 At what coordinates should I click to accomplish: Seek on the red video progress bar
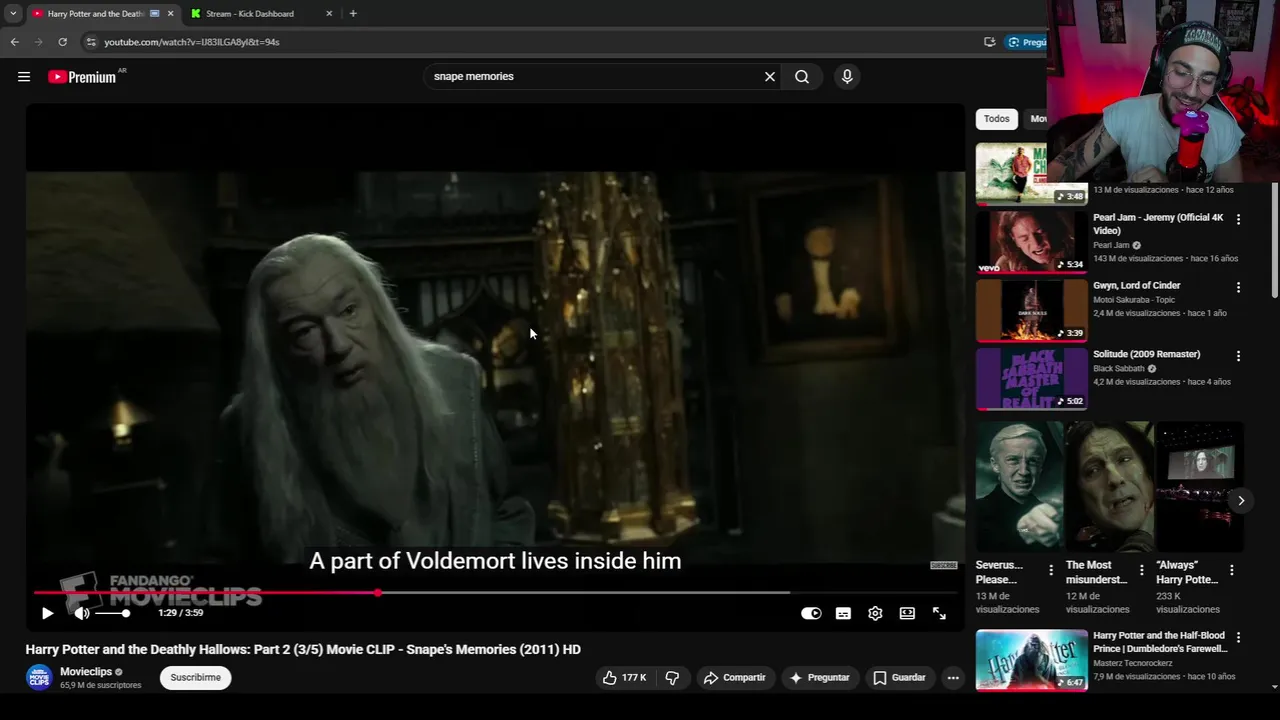[x=496, y=593]
